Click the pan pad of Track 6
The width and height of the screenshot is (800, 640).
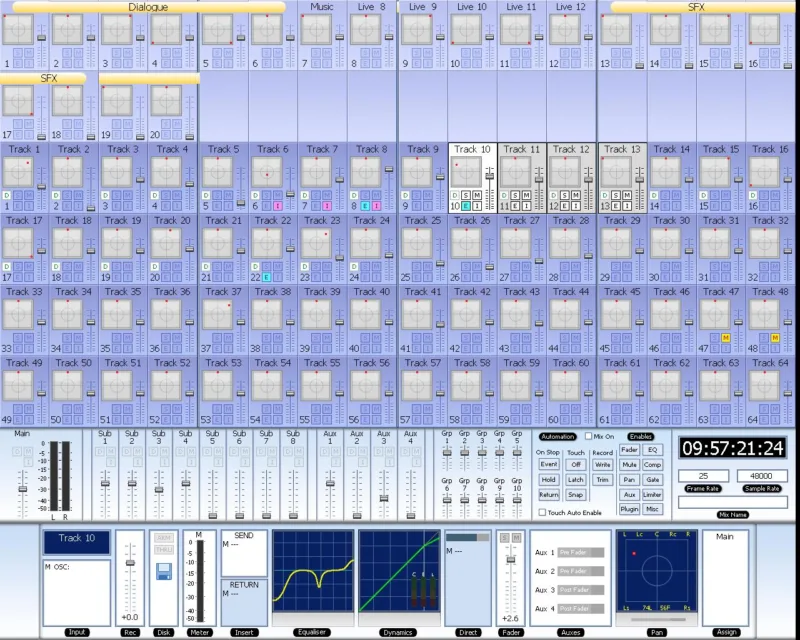(x=267, y=171)
